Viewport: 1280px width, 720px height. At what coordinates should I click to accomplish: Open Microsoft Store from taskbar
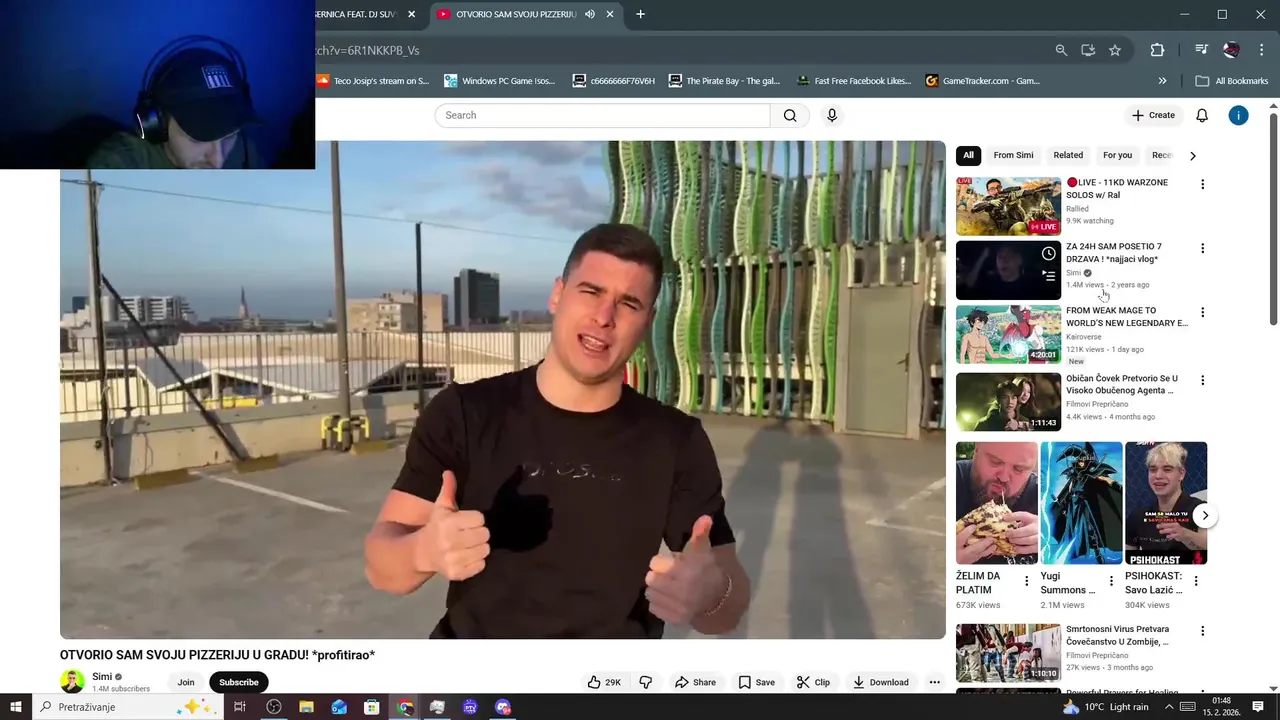[371, 707]
